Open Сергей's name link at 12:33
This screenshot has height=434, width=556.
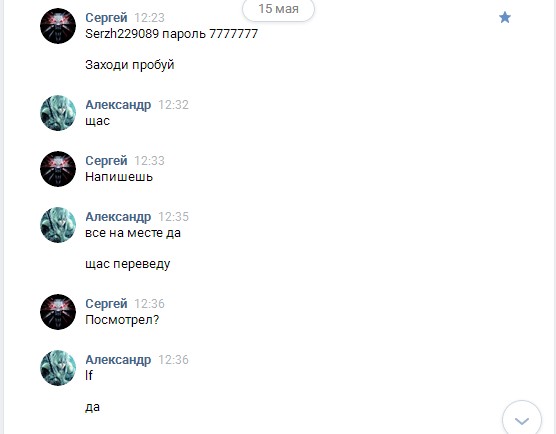pos(106,161)
